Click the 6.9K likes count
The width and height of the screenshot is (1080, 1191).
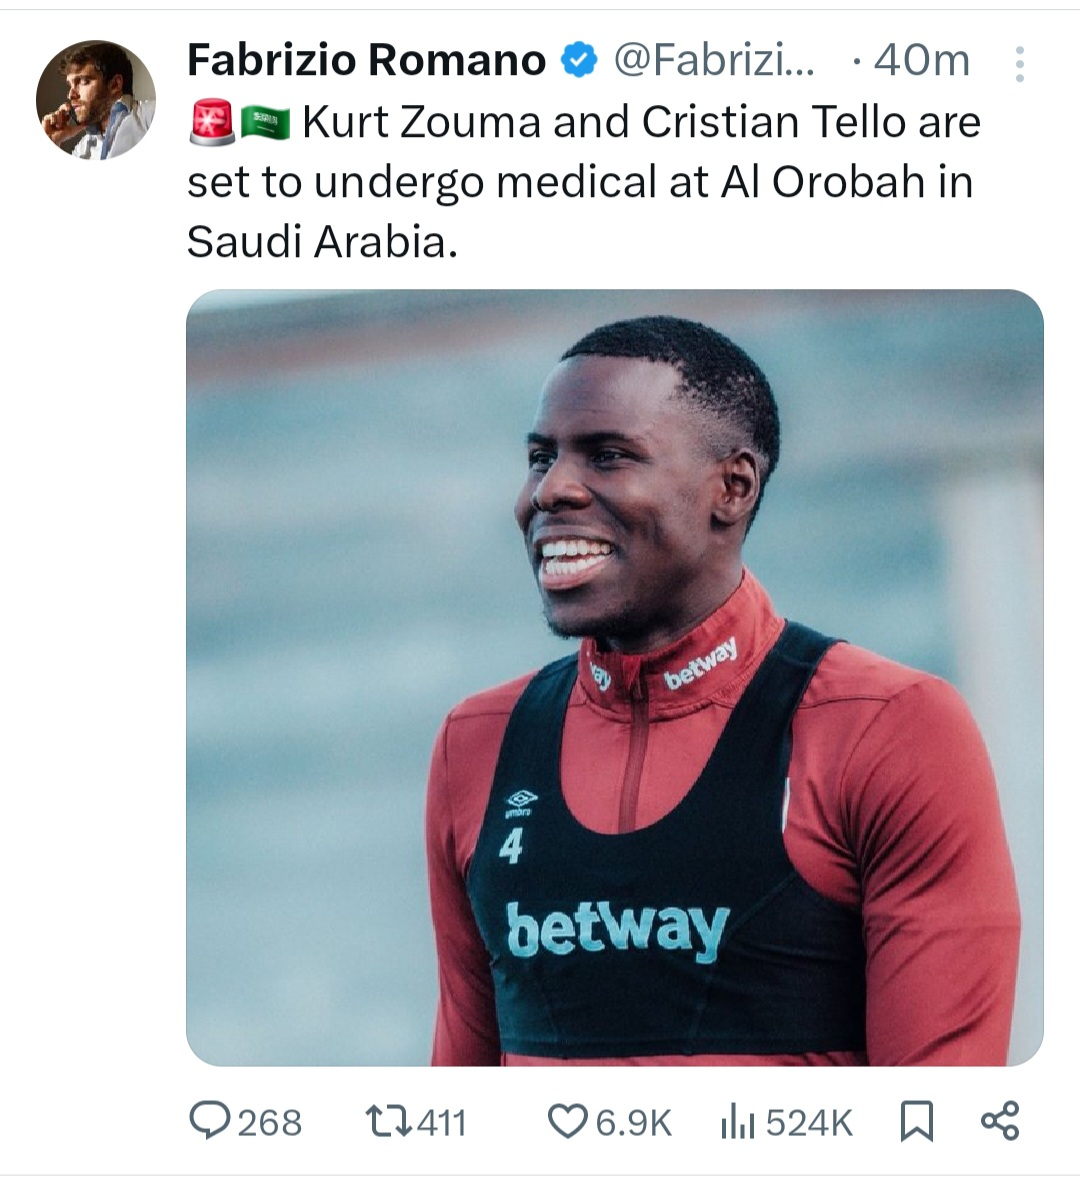click(634, 1122)
